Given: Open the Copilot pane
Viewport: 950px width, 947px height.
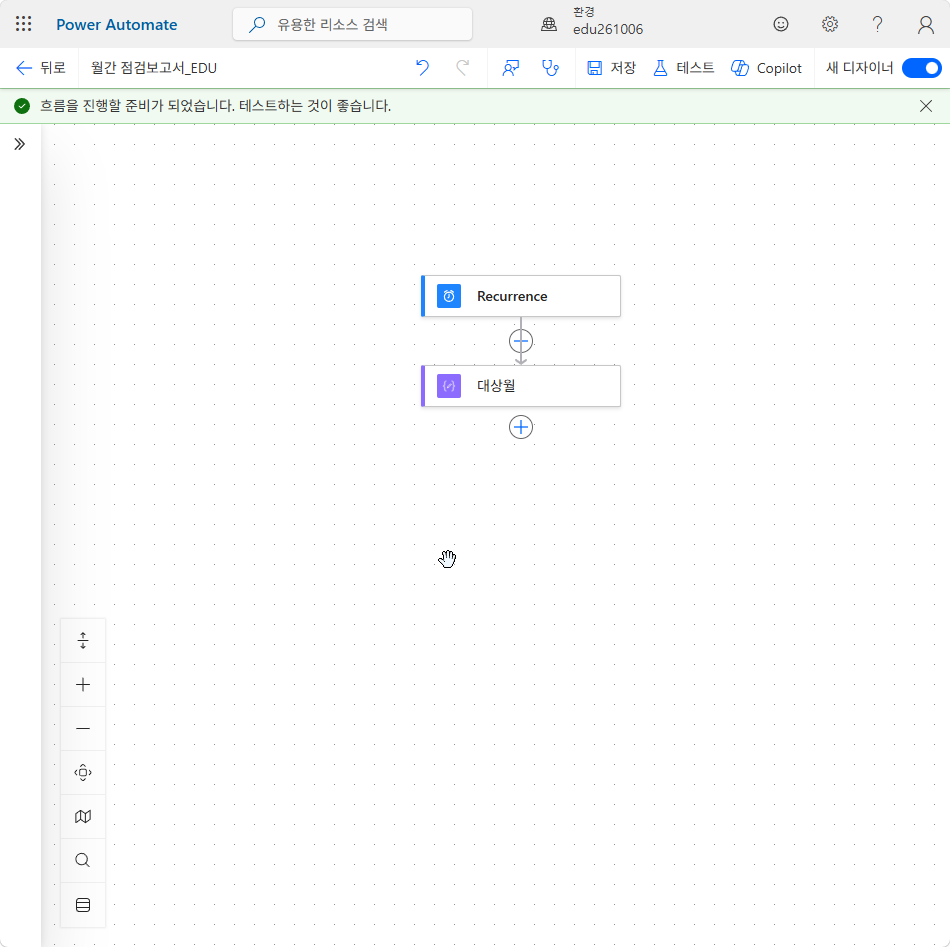Looking at the screenshot, I should [x=766, y=68].
